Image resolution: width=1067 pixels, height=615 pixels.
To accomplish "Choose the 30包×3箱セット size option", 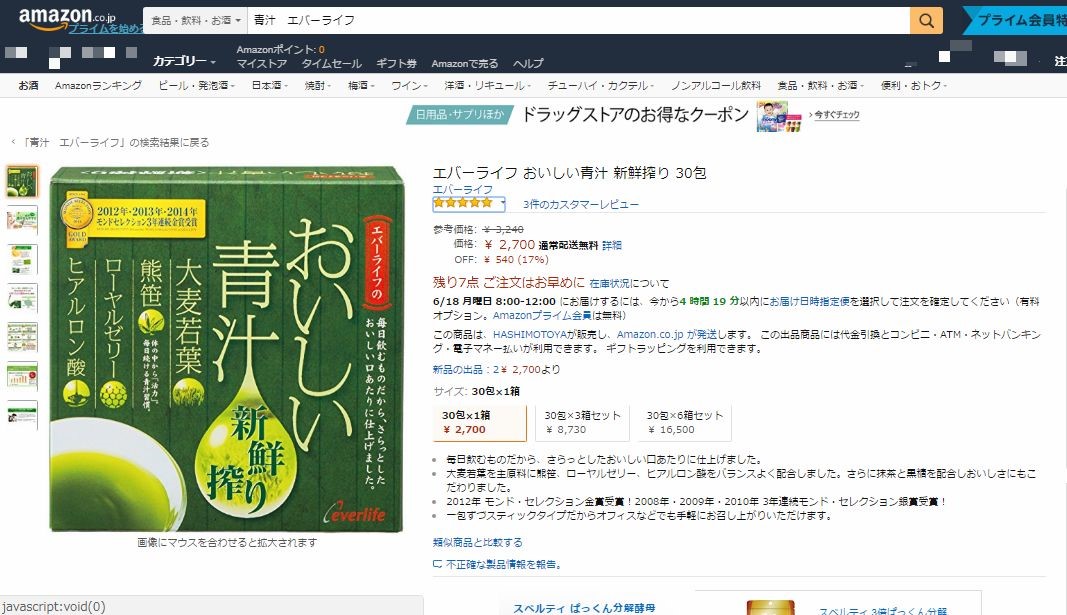I will pyautogui.click(x=582, y=422).
